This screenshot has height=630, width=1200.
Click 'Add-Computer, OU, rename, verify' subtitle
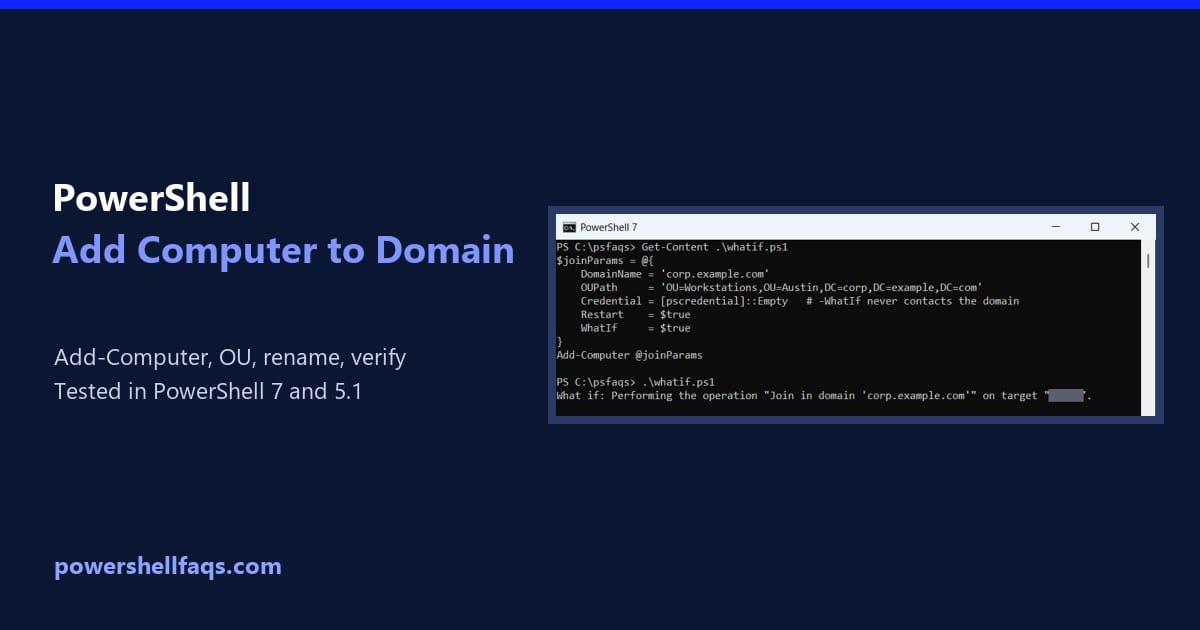click(x=230, y=357)
